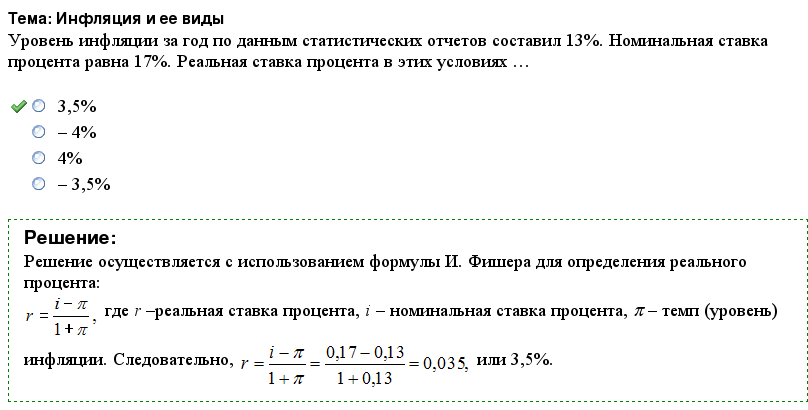The width and height of the screenshot is (808, 410).
Task: Pick the – 3,5% radio option
Action: tap(39, 183)
